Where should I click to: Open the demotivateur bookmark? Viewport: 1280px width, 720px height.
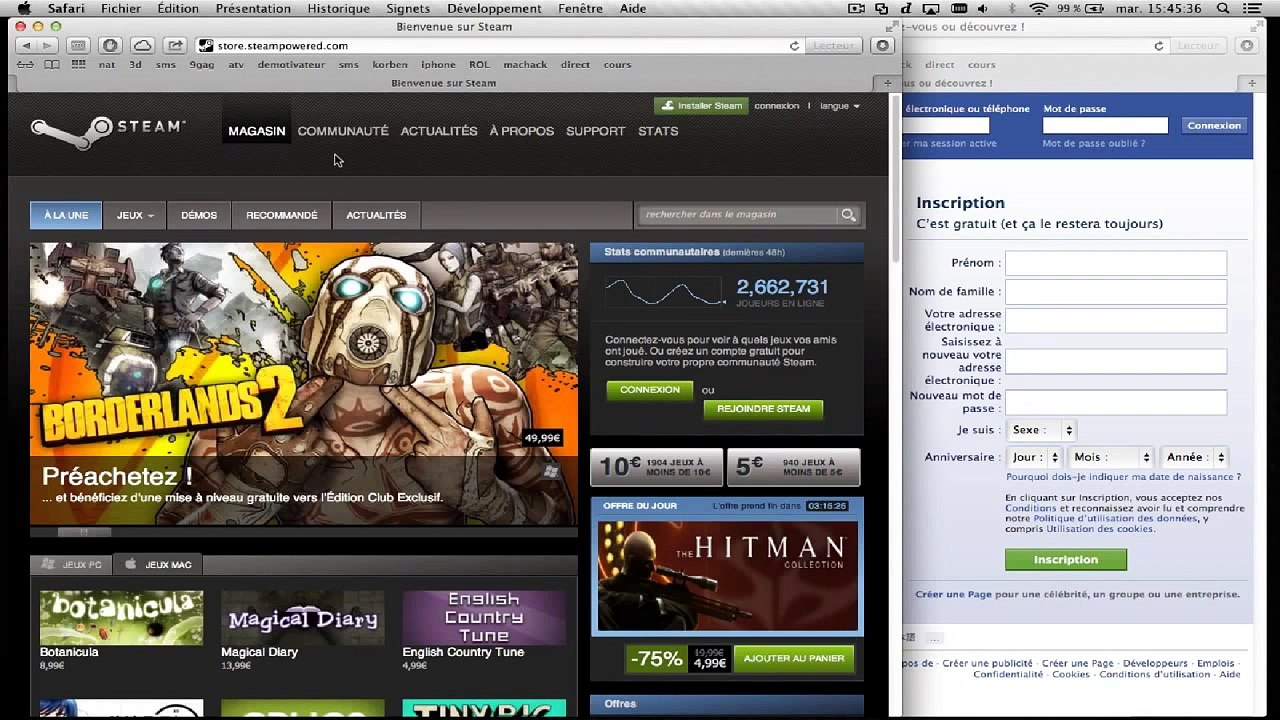pos(291,65)
